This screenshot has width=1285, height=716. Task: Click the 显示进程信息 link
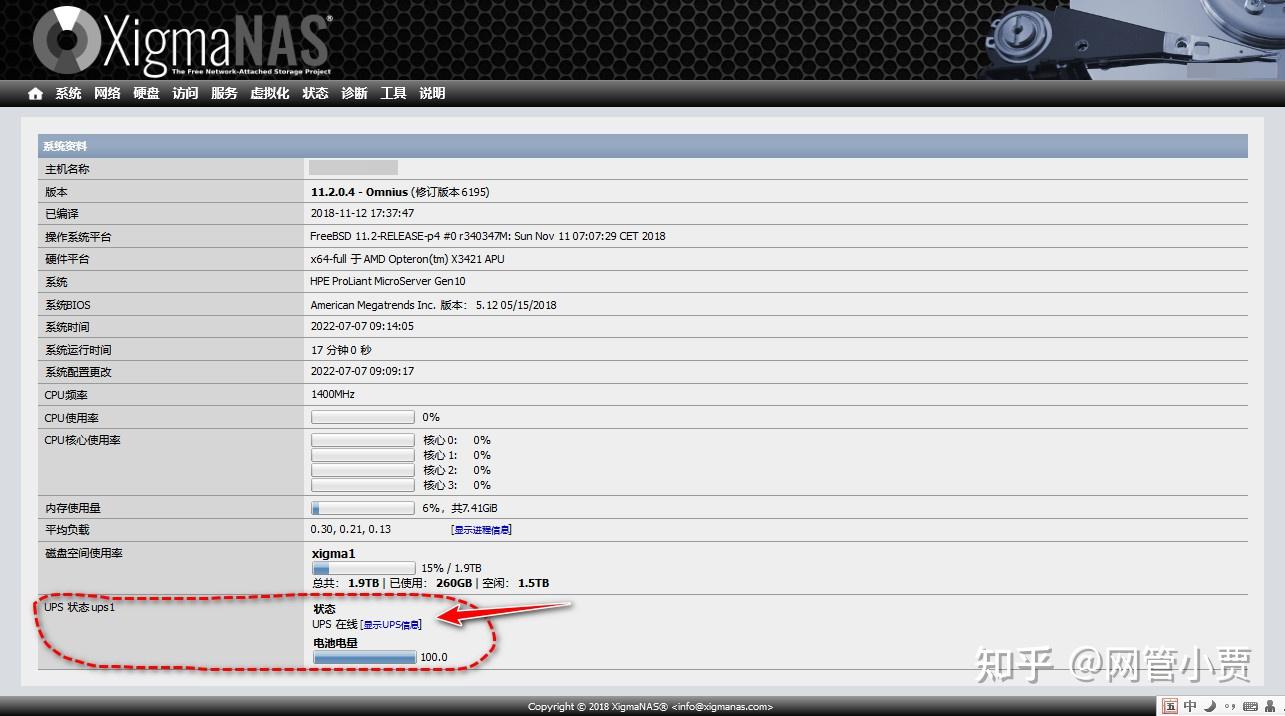coord(481,529)
